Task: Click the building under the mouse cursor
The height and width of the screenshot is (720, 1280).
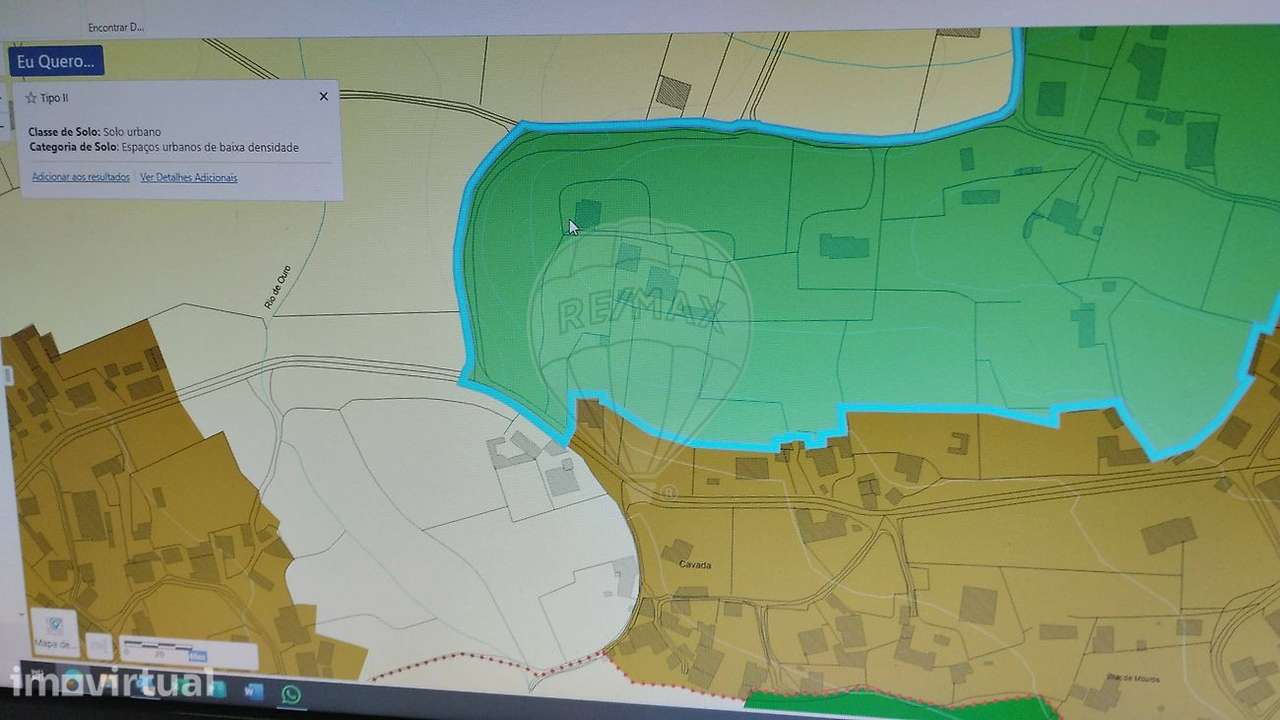Action: coord(588,213)
